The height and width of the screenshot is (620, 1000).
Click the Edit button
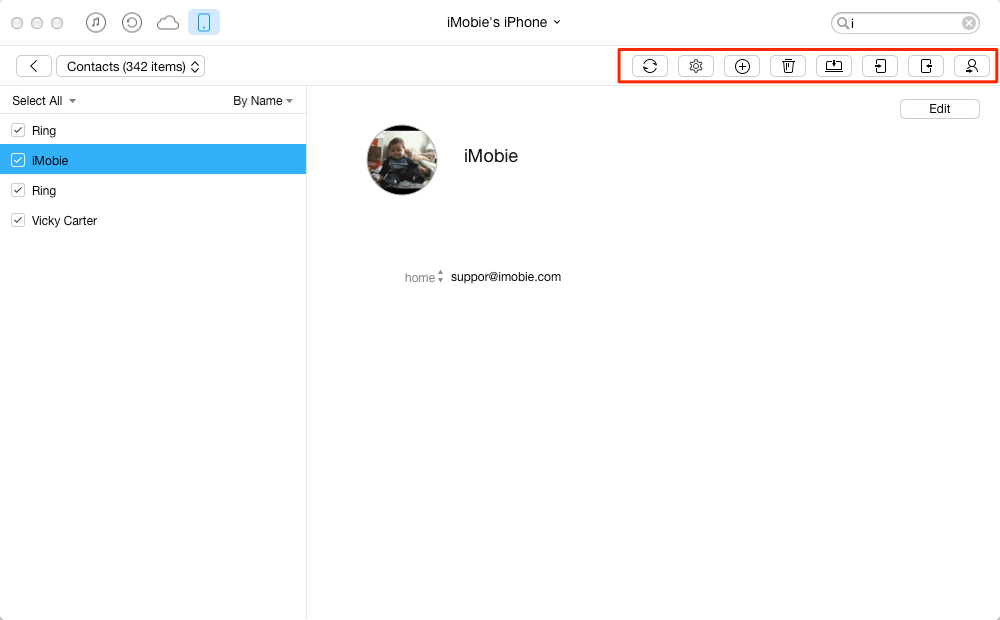tap(939, 109)
